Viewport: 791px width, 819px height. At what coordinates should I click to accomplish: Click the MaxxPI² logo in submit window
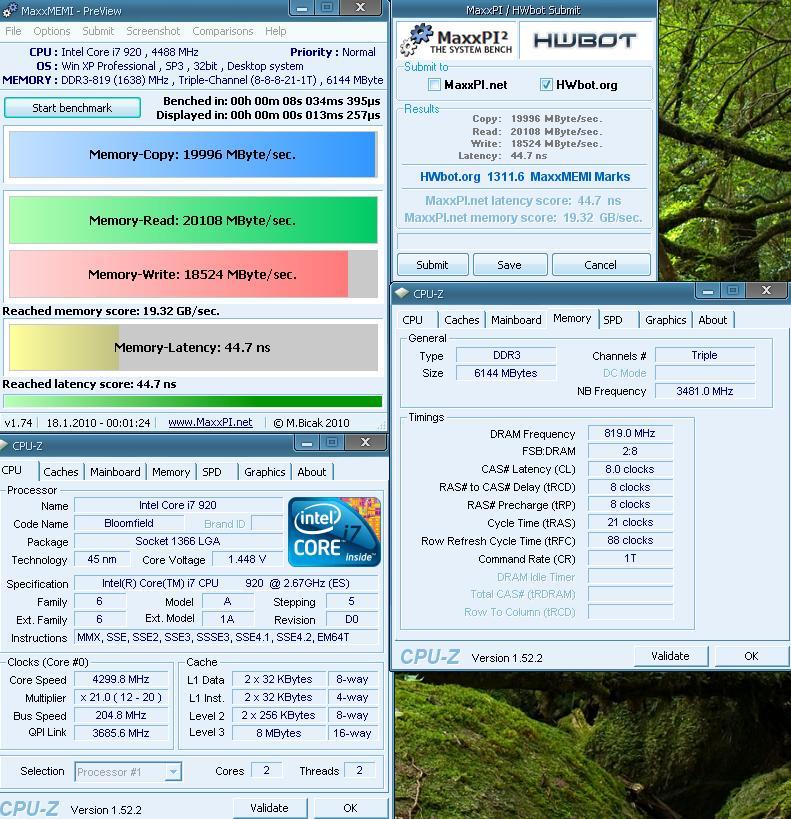click(456, 40)
